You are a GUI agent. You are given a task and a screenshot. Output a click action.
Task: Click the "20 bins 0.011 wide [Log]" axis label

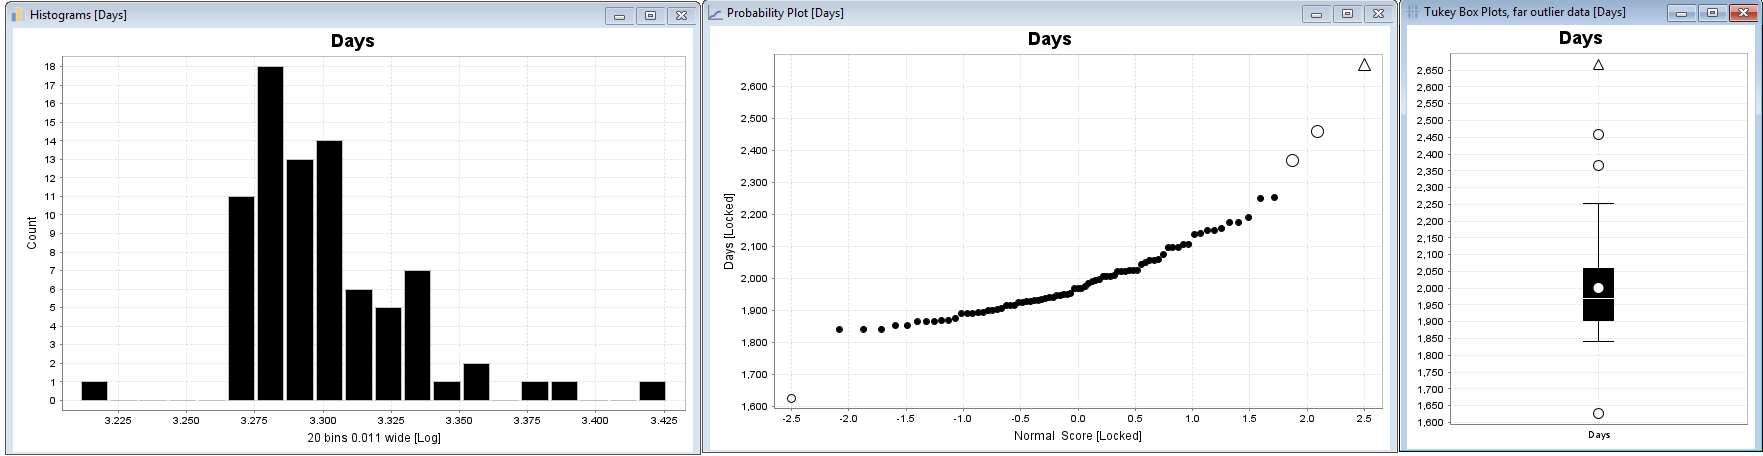[373, 438]
